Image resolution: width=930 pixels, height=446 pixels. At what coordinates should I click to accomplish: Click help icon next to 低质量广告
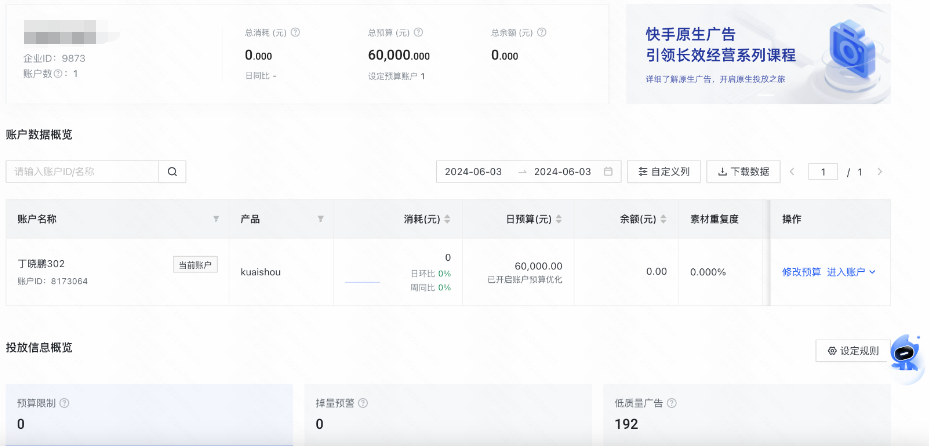(x=671, y=403)
